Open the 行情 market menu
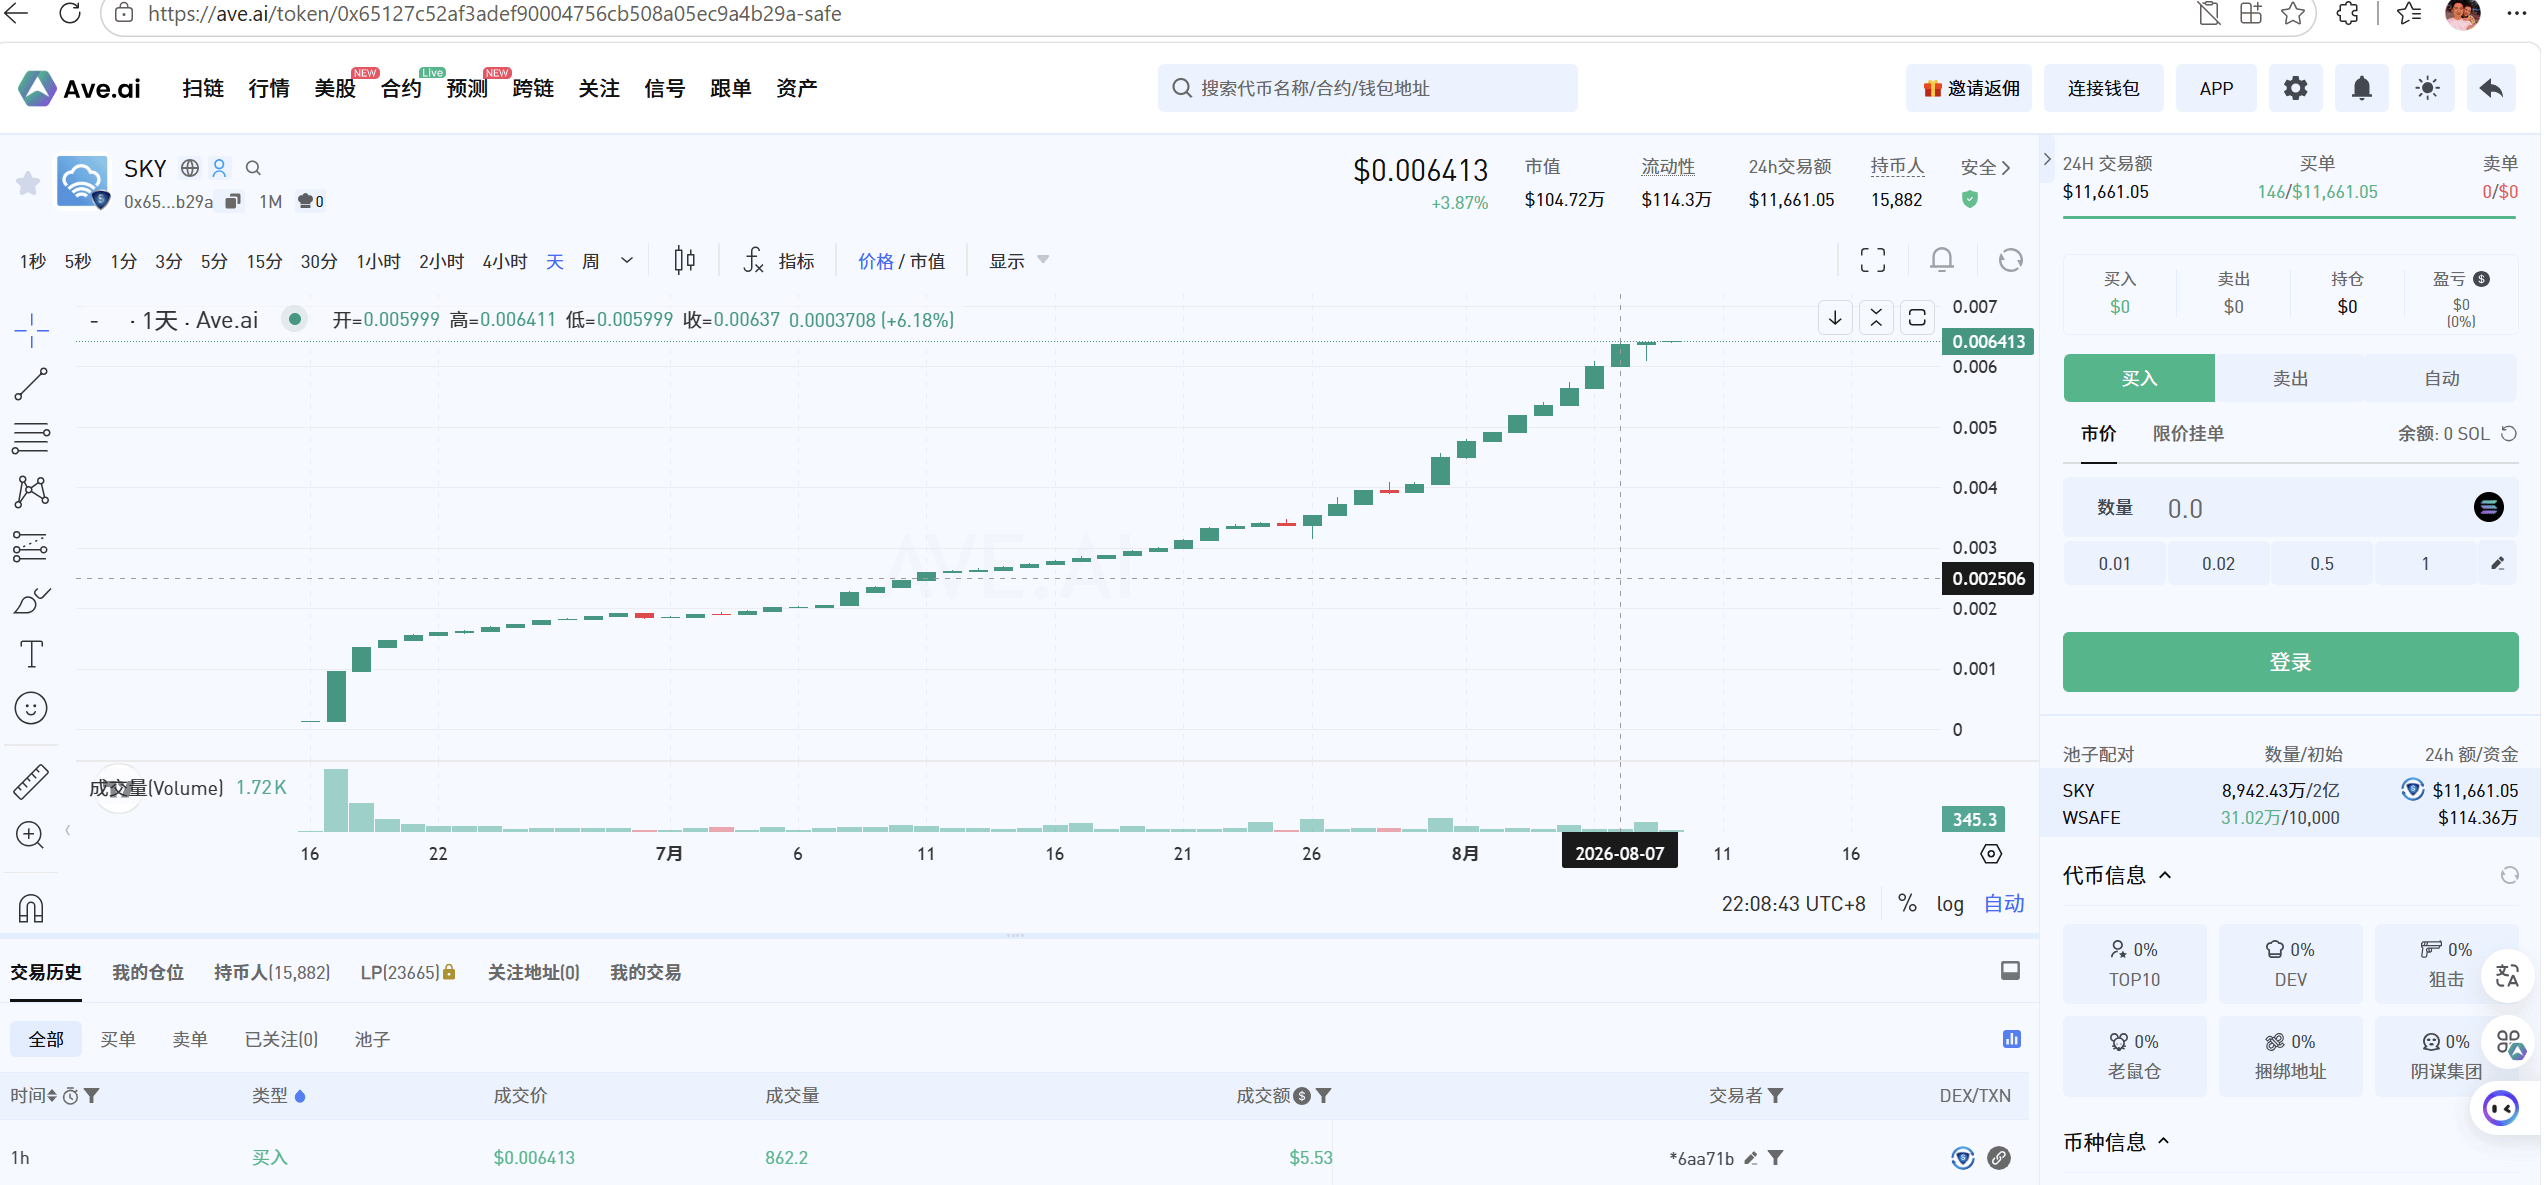Image resolution: width=2544 pixels, height=1185 pixels. click(x=269, y=88)
